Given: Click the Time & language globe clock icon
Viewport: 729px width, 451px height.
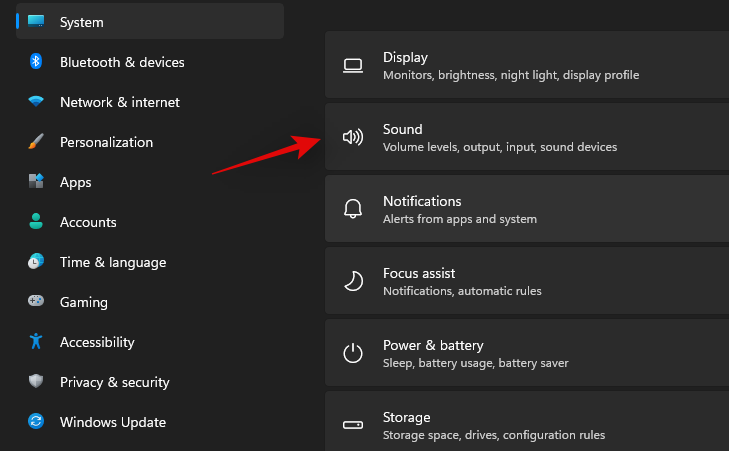Looking at the screenshot, I should 36,262.
